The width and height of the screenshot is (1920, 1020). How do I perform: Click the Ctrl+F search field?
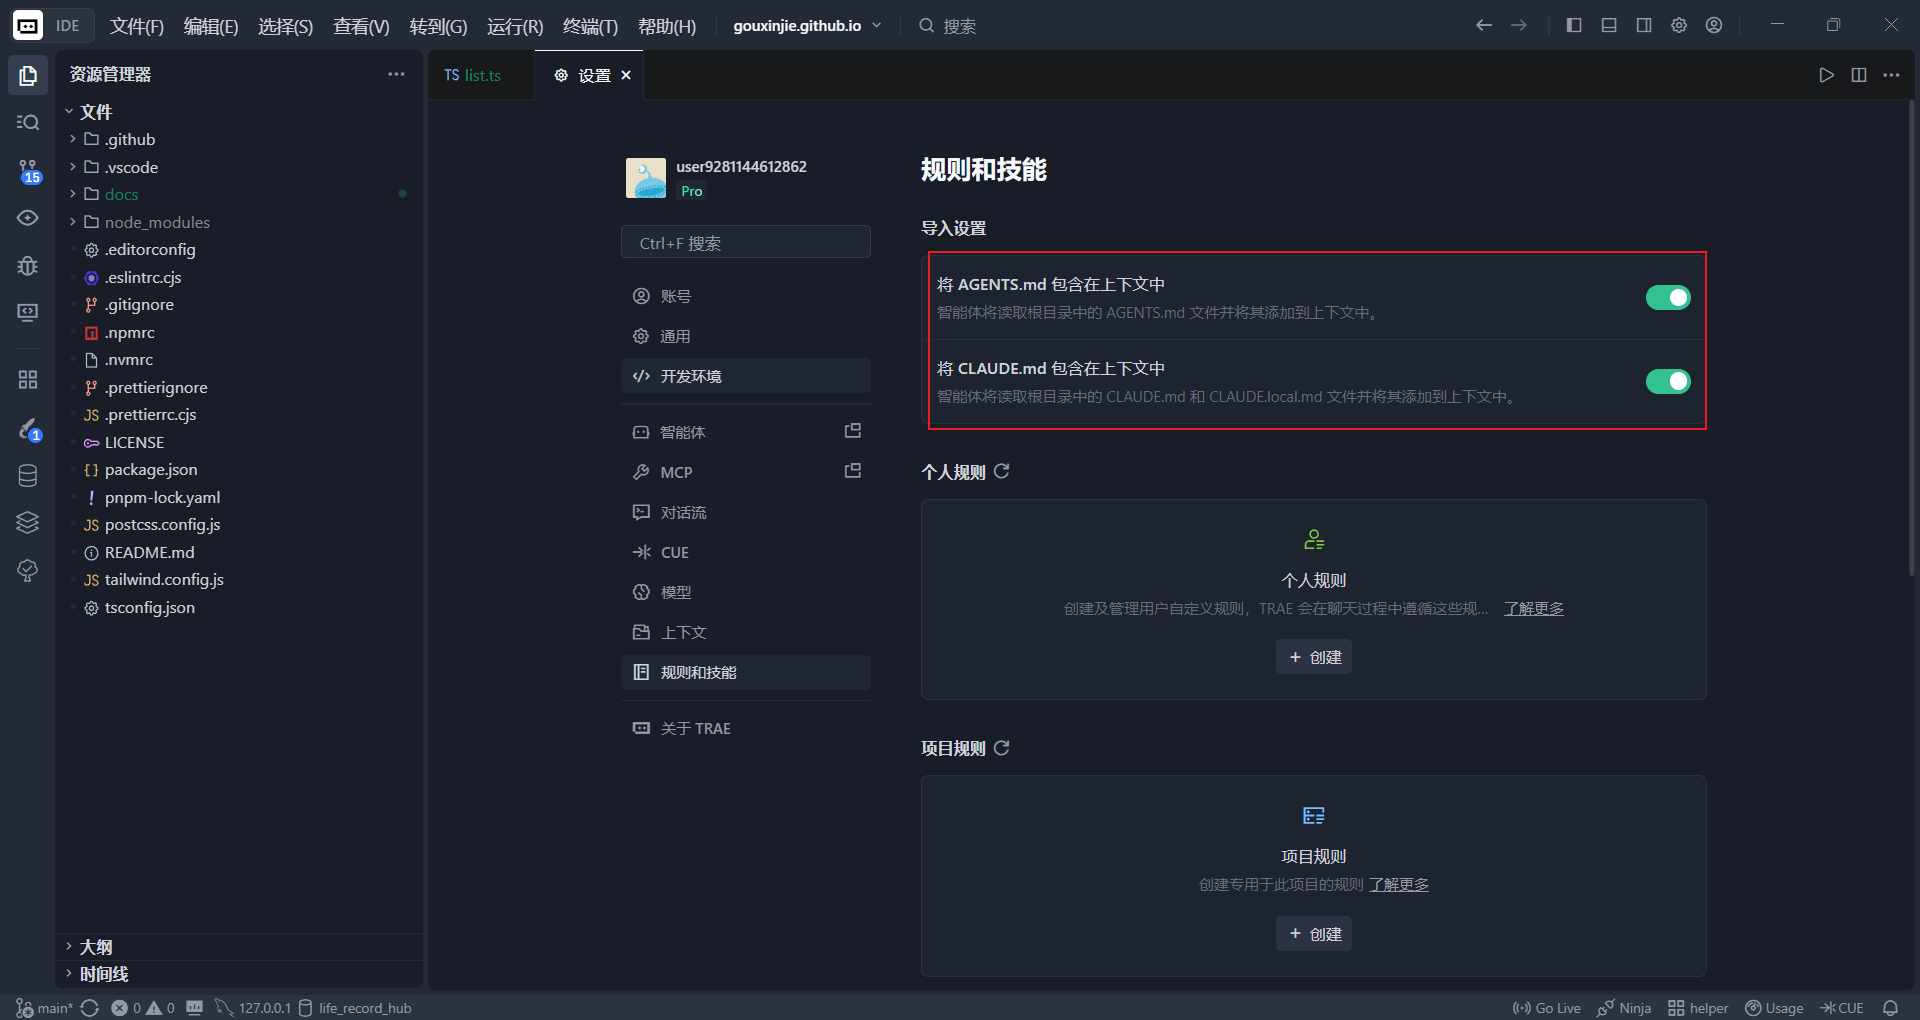745,241
